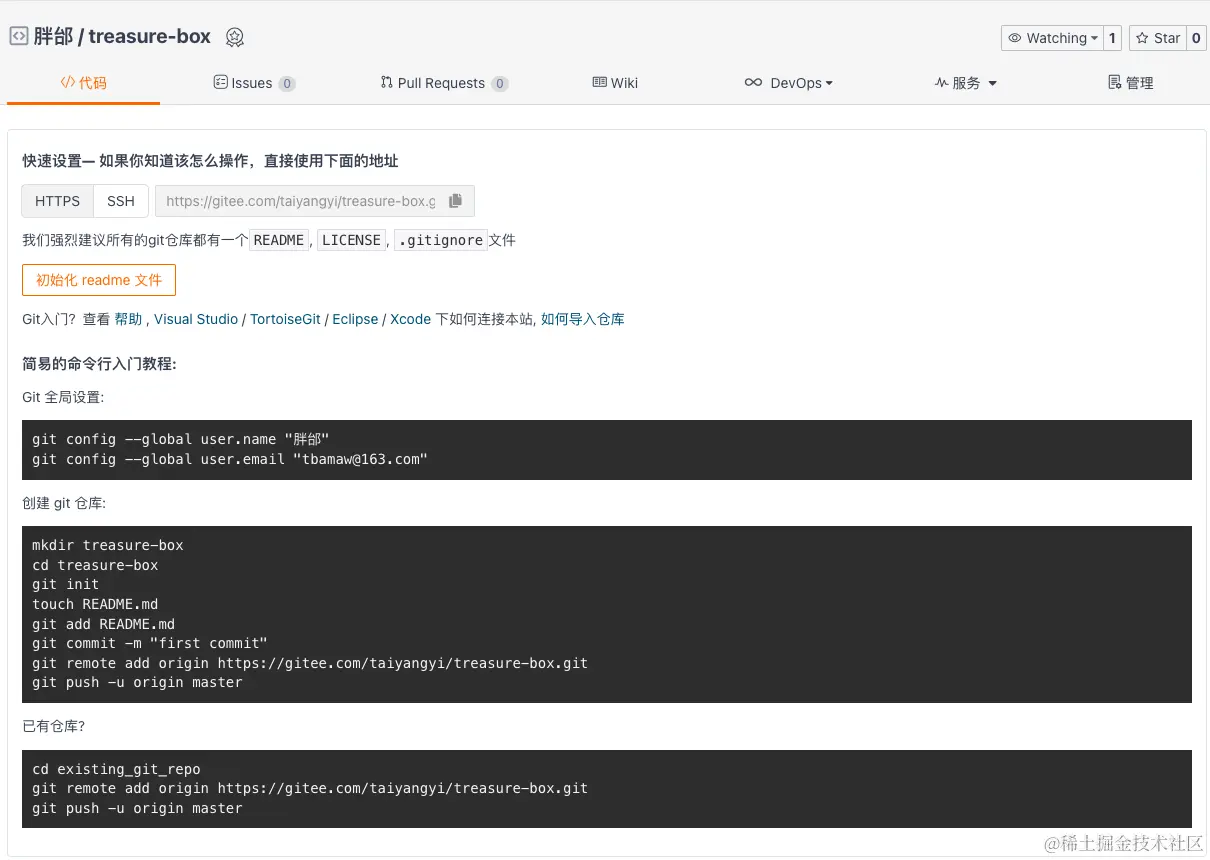Click the treasure-box repository name
The width and height of the screenshot is (1210, 860).
point(150,37)
